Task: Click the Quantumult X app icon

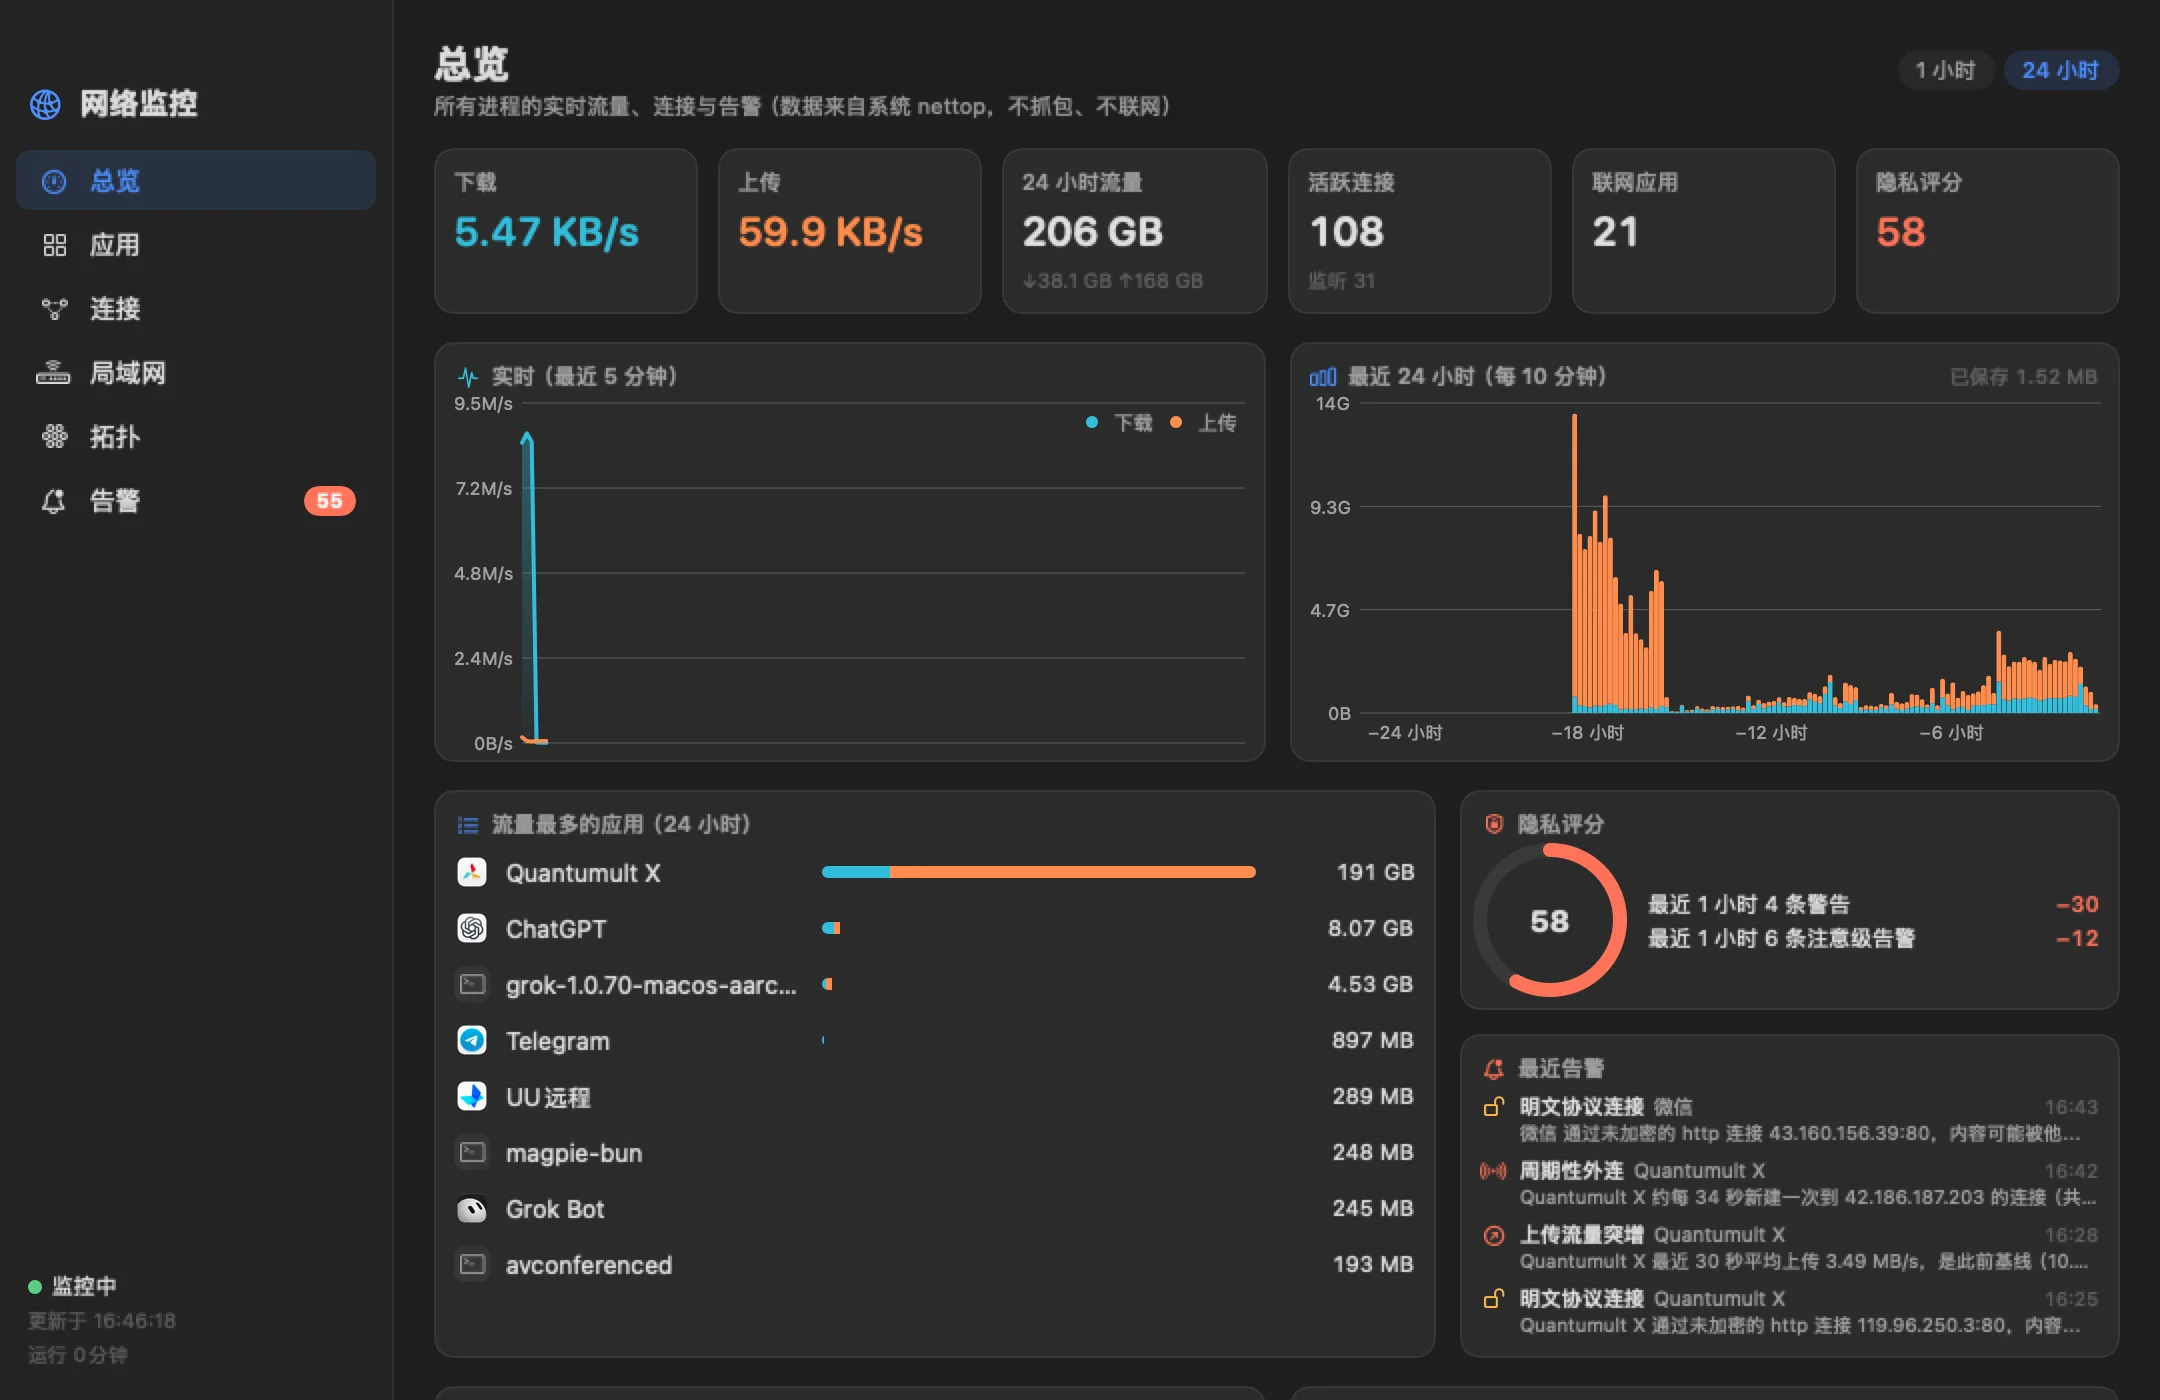Action: tap(472, 872)
